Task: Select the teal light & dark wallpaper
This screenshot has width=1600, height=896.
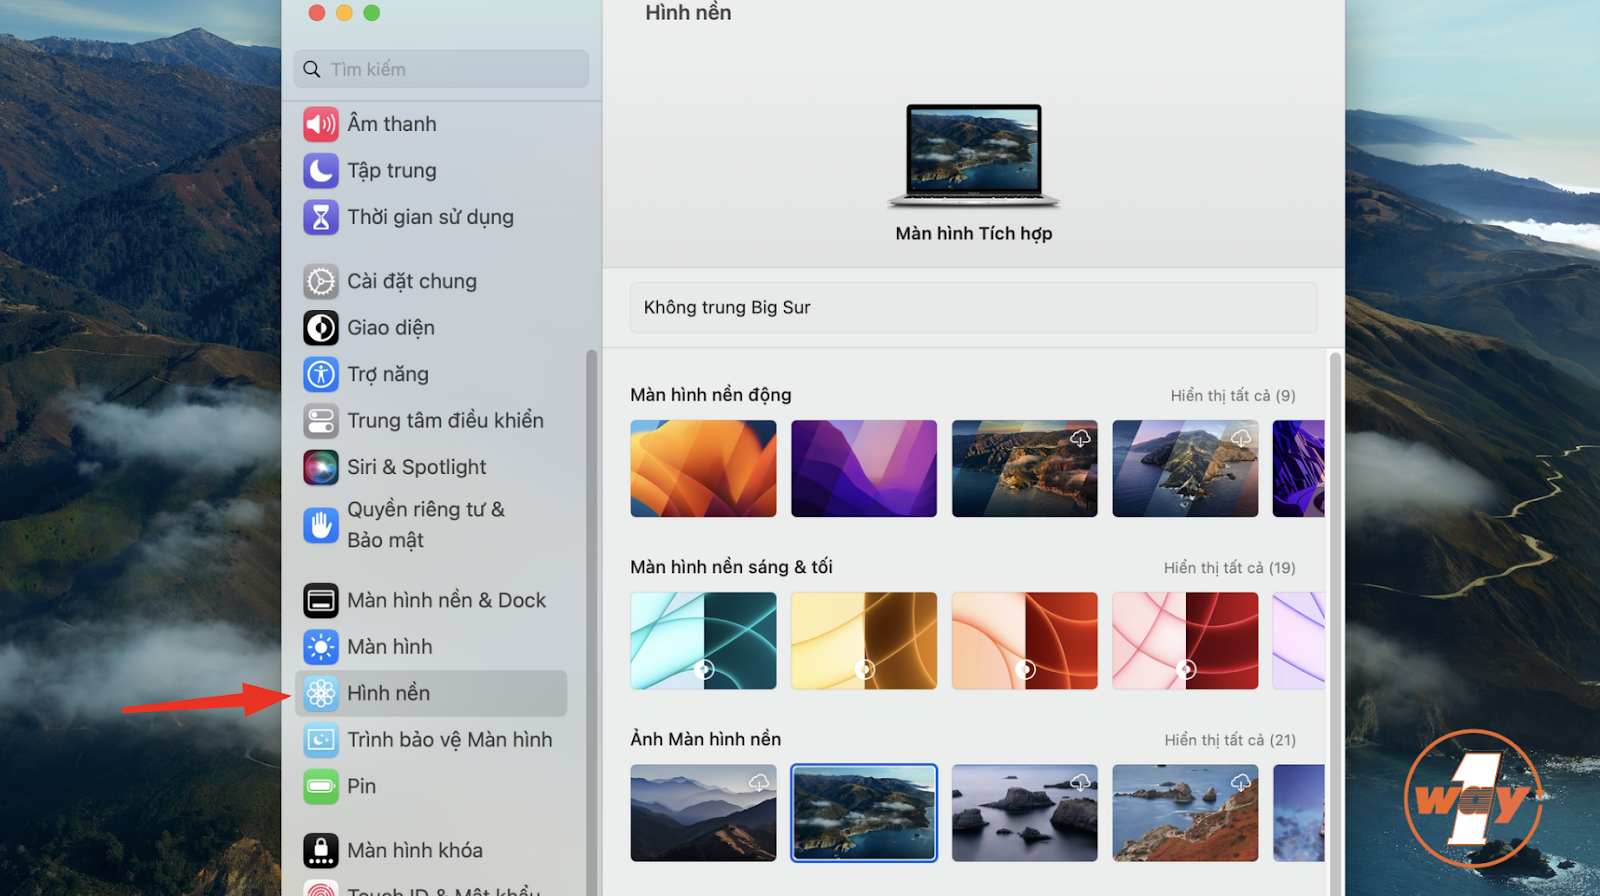Action: 703,641
